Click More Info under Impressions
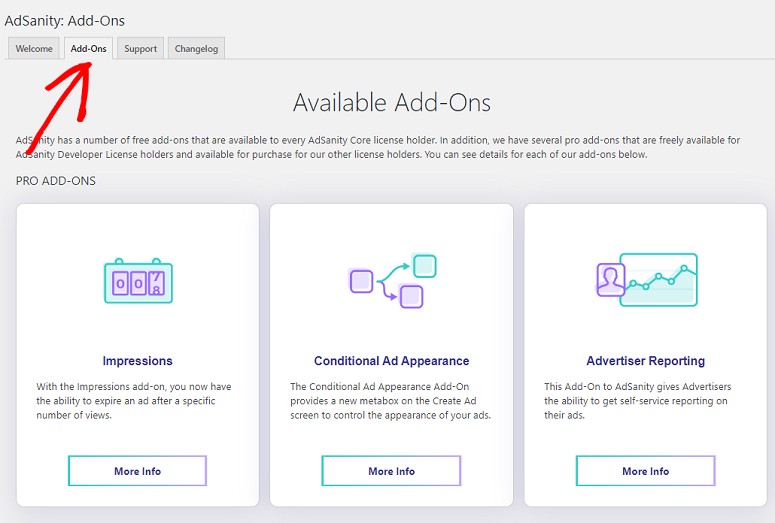The width and height of the screenshot is (775, 523). pos(137,471)
